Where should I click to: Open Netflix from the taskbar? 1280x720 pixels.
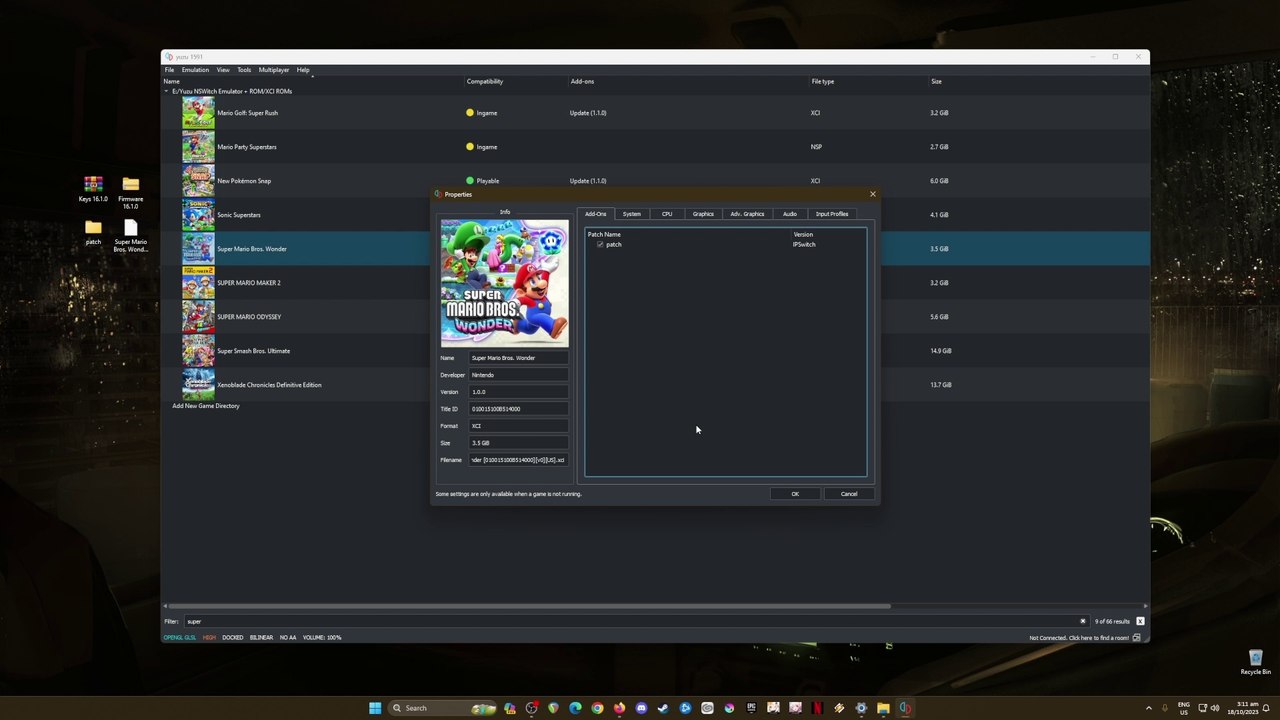817,708
